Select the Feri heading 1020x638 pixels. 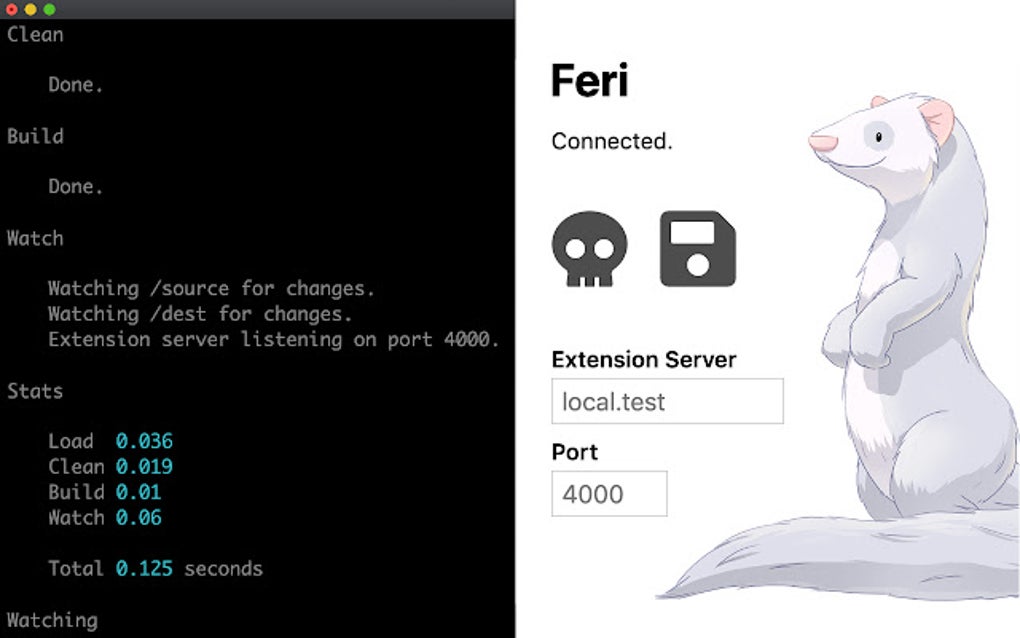coord(589,80)
